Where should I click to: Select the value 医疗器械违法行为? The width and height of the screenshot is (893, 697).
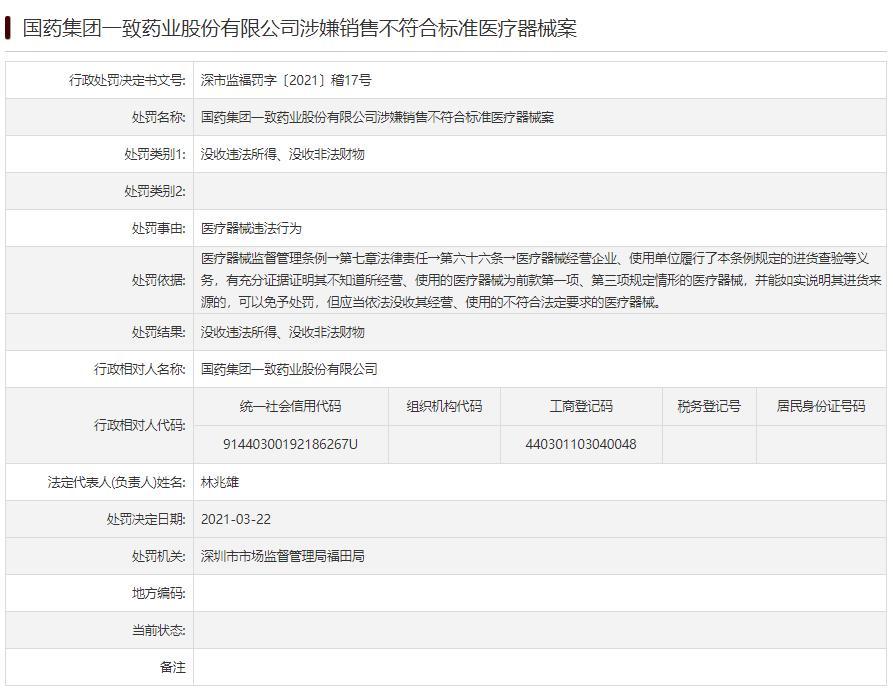(x=251, y=228)
